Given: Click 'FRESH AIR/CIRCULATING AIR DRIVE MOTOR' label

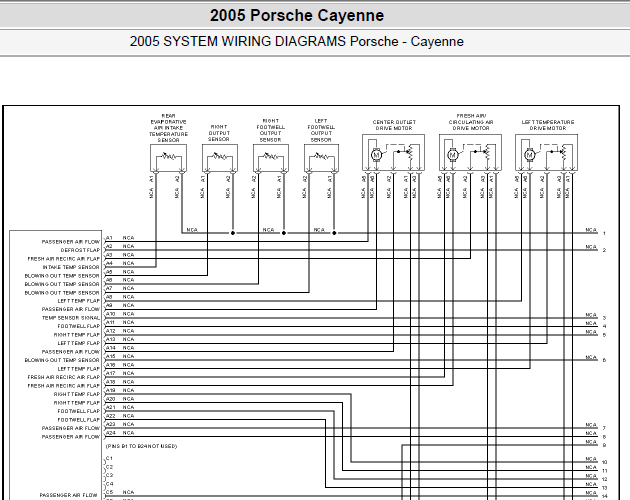Looking at the screenshot, I should coord(470,122).
